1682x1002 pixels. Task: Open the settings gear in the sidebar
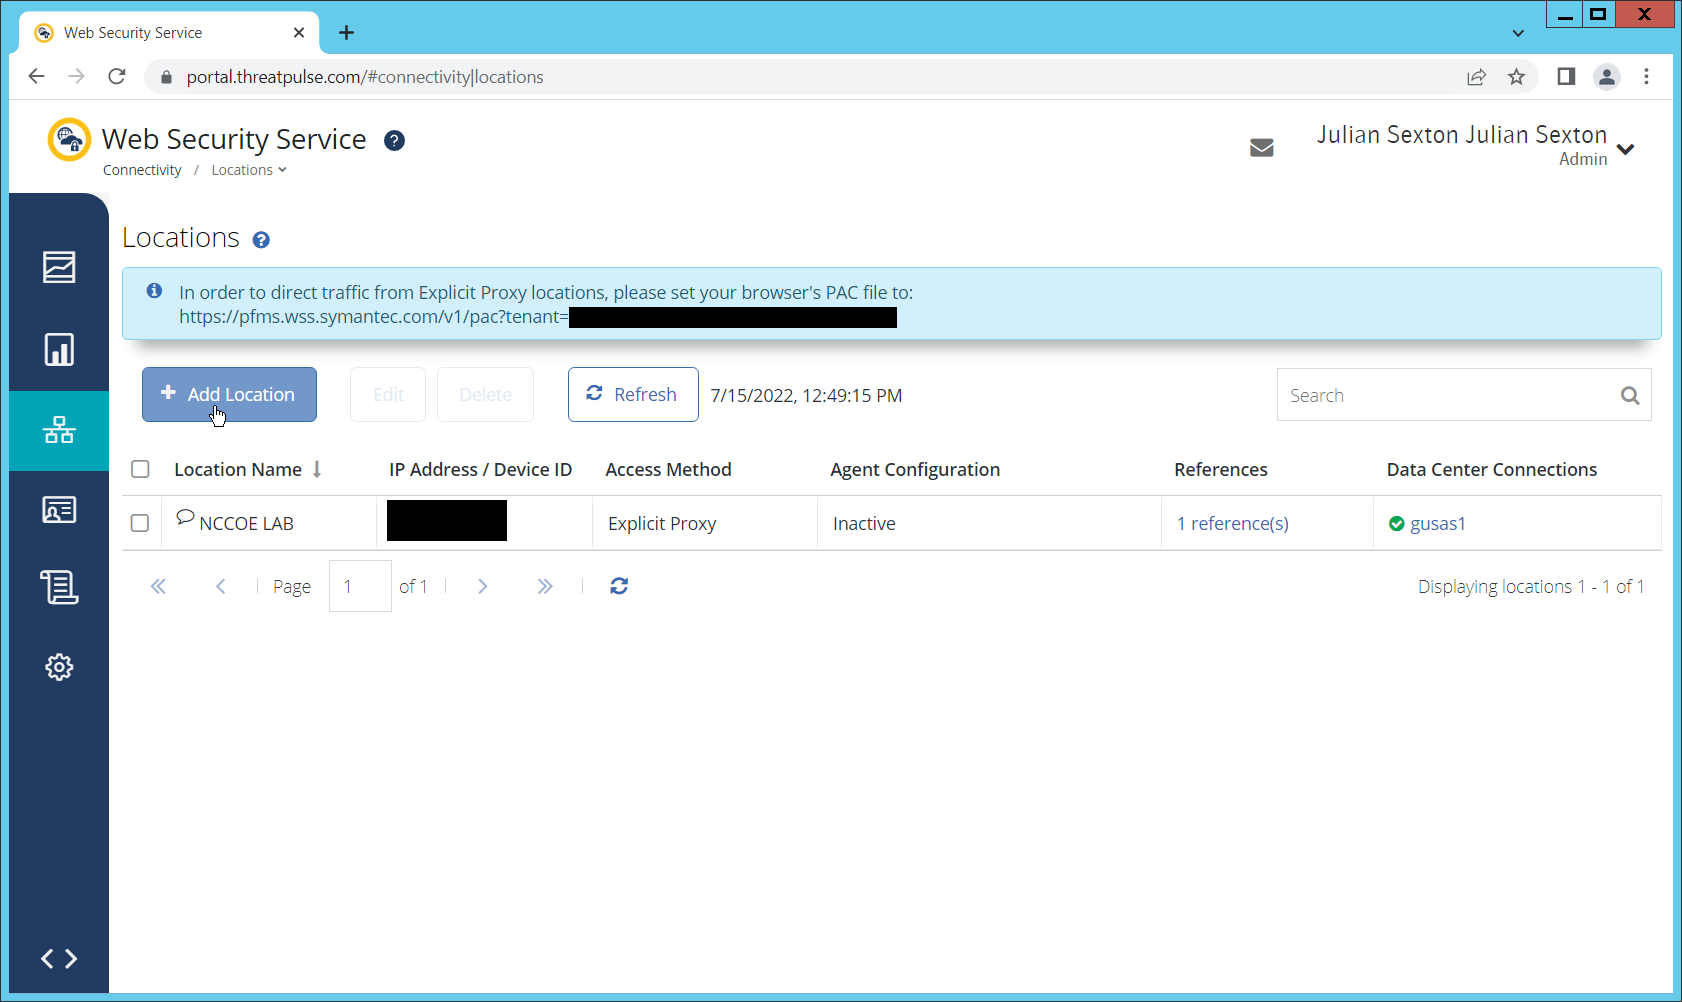59,667
